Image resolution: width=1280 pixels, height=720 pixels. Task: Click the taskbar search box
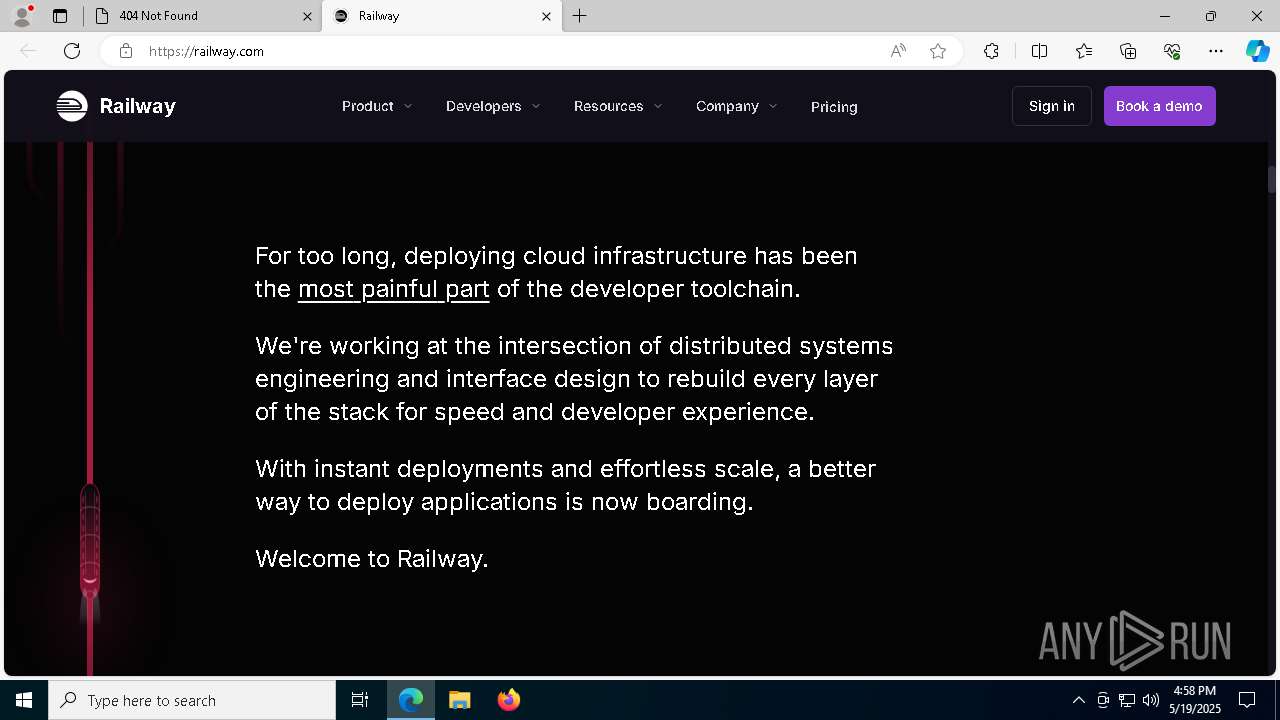(192, 700)
